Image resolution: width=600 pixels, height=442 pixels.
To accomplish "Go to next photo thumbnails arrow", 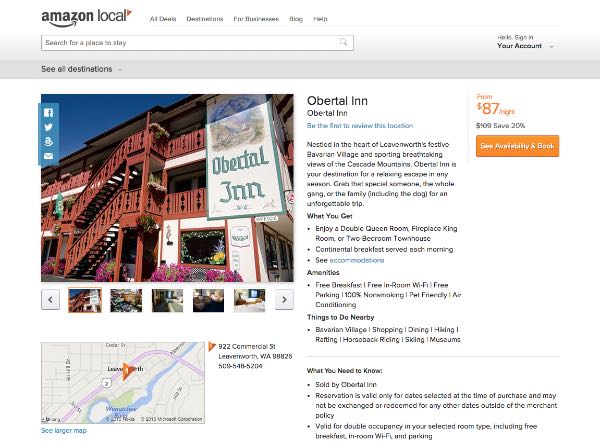I will [x=285, y=298].
